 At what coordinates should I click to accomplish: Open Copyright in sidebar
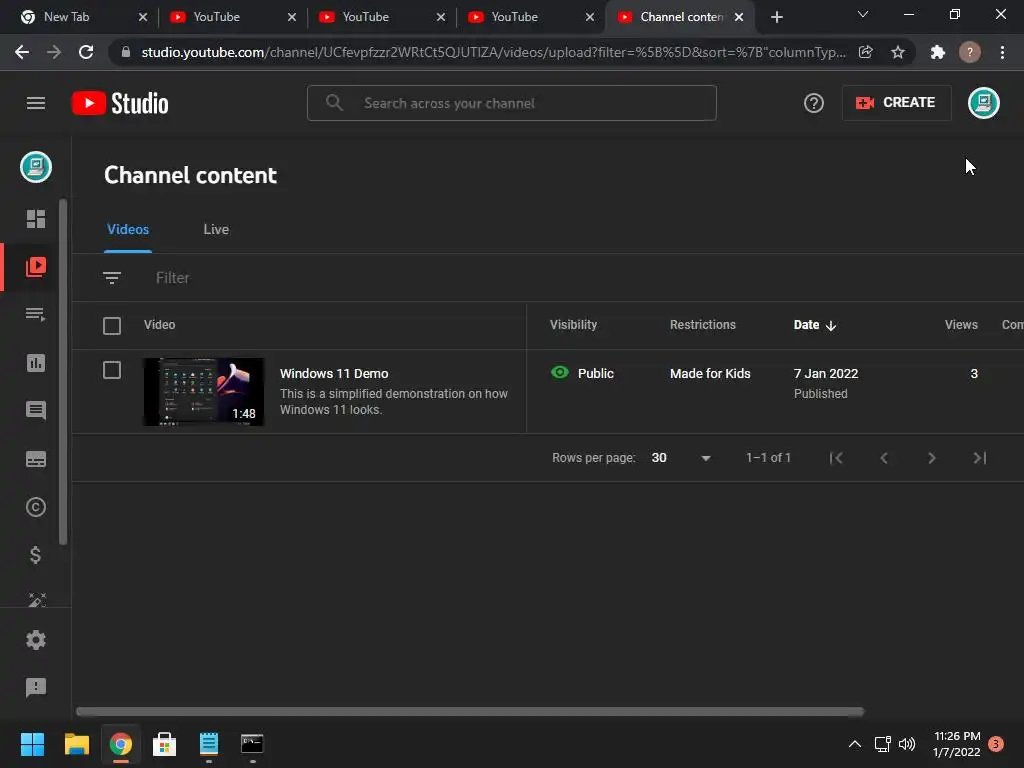pos(36,507)
